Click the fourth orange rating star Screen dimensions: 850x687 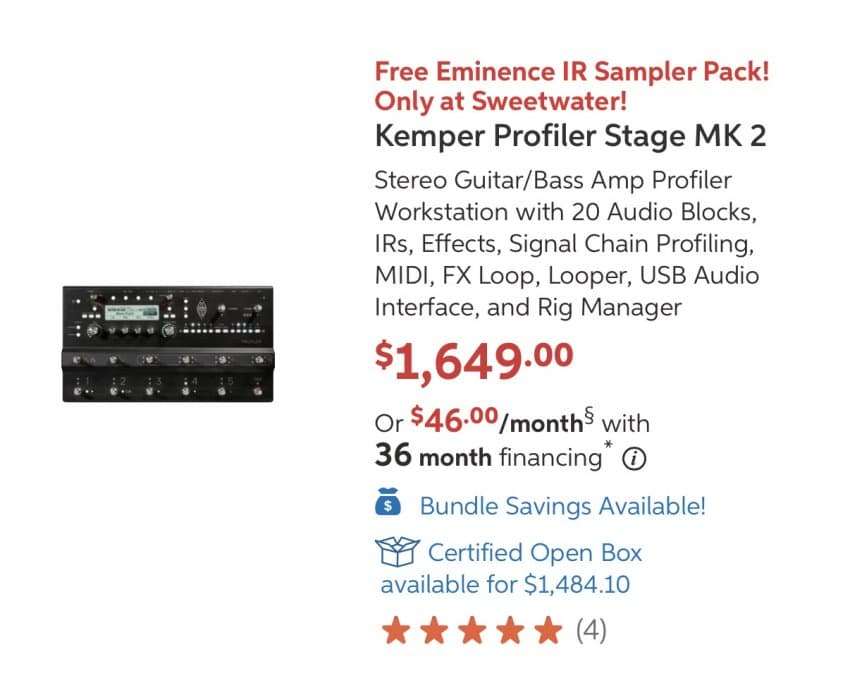point(511,630)
